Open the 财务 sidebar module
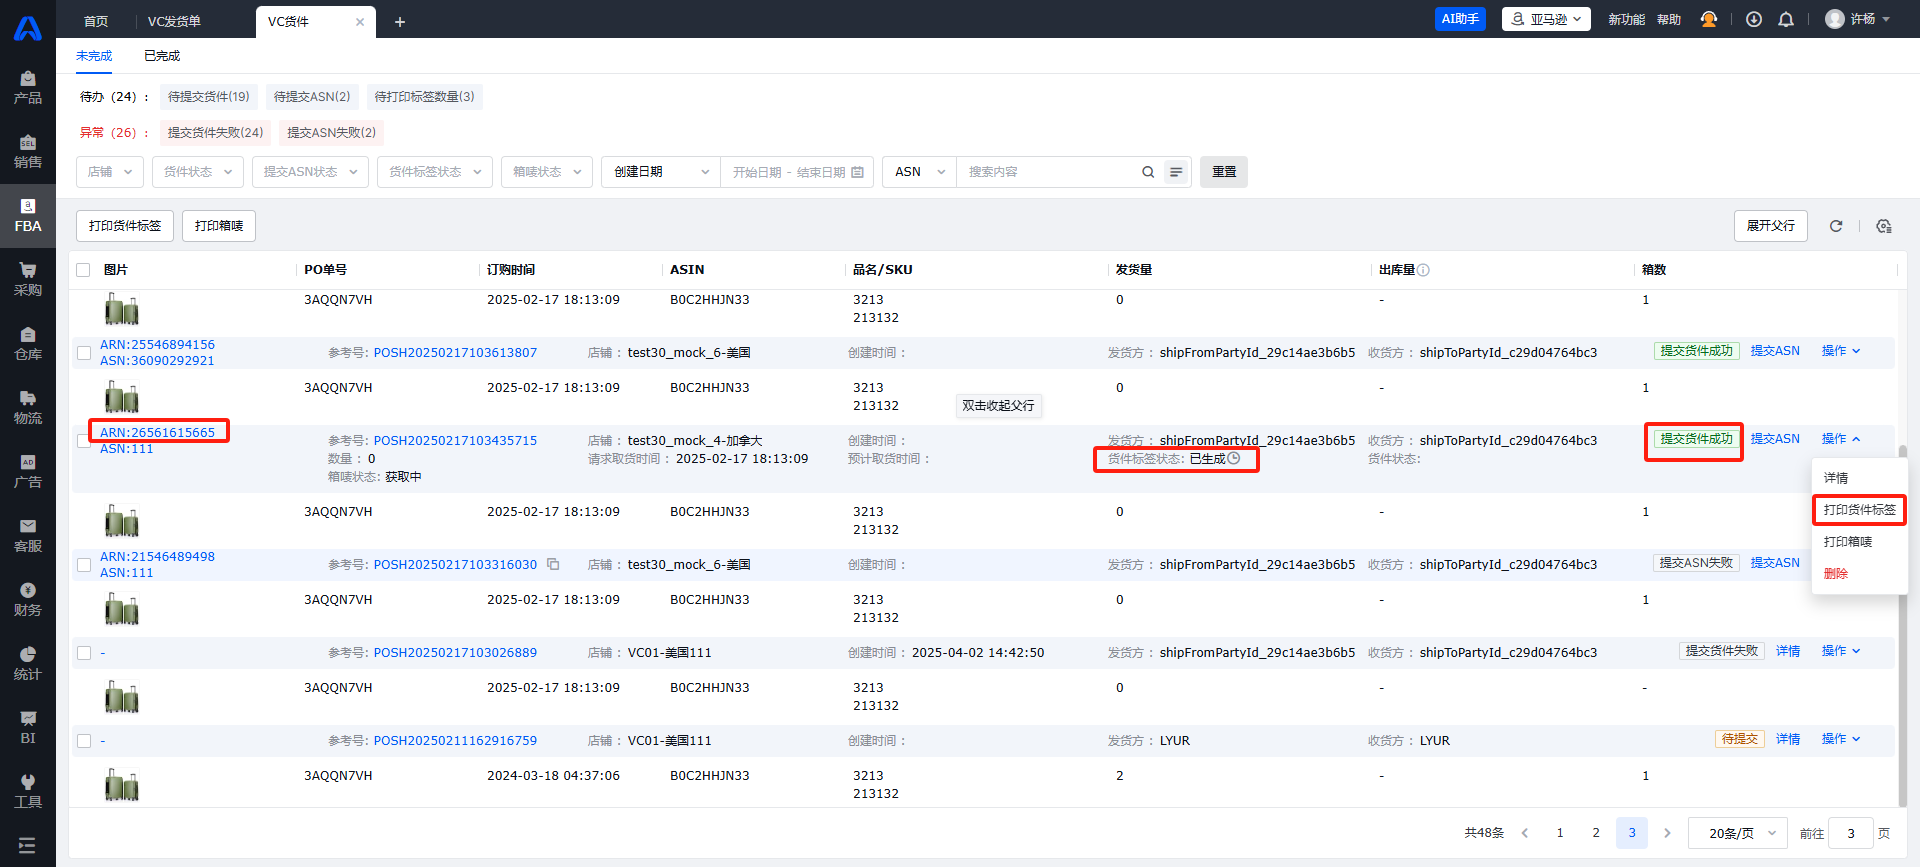 pyautogui.click(x=28, y=600)
